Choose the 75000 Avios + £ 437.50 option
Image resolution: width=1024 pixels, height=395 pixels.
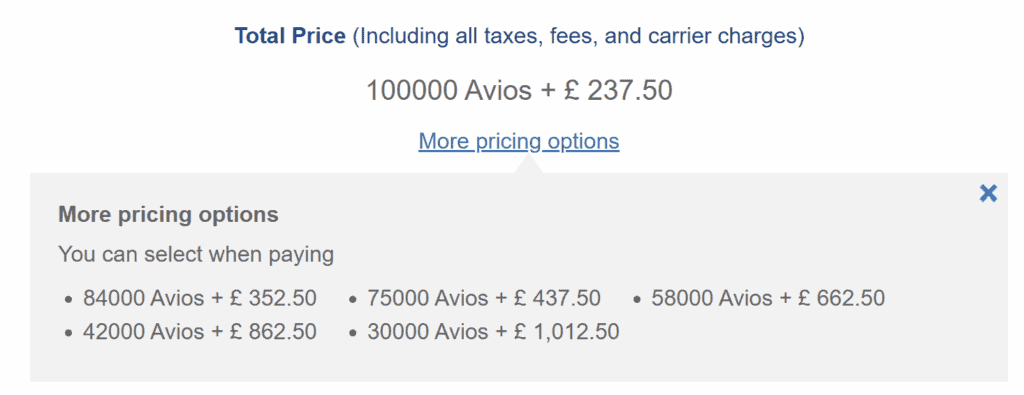click(484, 298)
